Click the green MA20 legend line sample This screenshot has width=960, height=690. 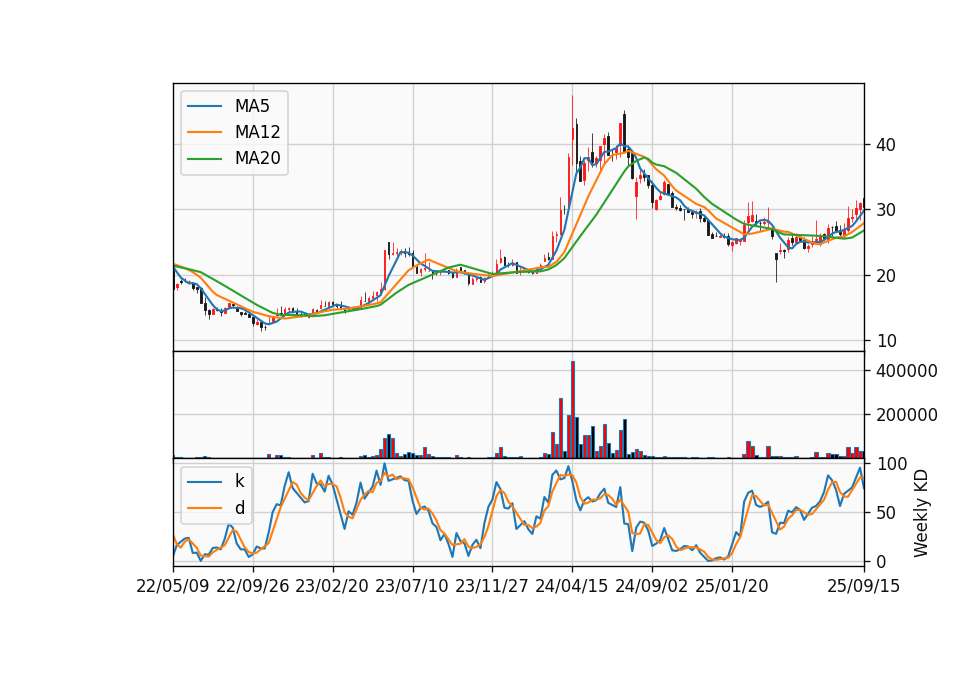pyautogui.click(x=204, y=159)
